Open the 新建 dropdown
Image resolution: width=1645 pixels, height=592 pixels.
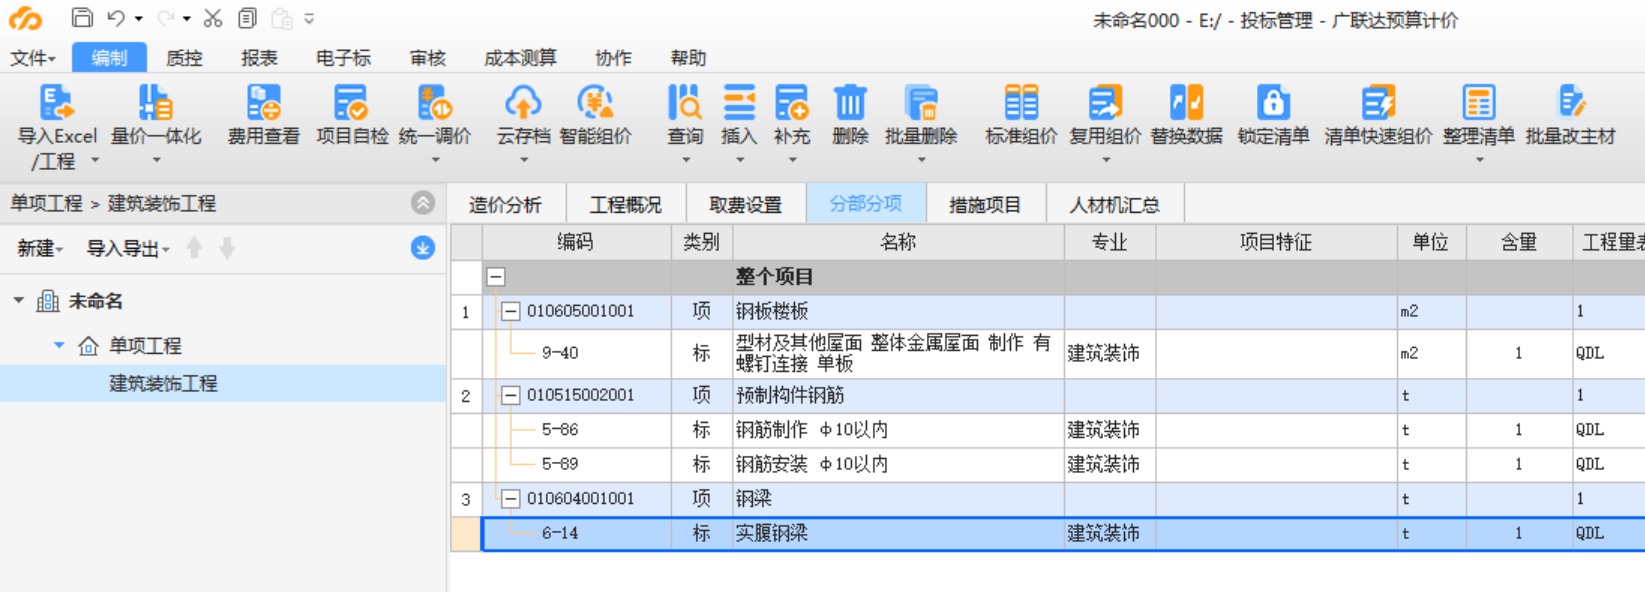[40, 248]
